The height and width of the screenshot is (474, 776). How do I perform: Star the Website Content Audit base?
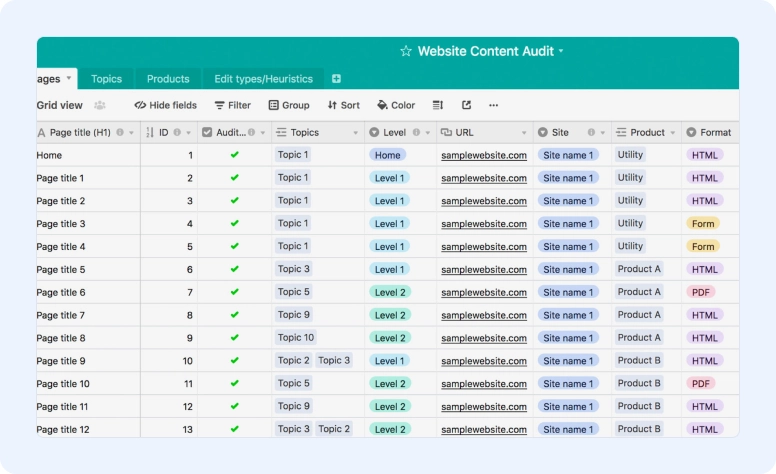[x=405, y=51]
